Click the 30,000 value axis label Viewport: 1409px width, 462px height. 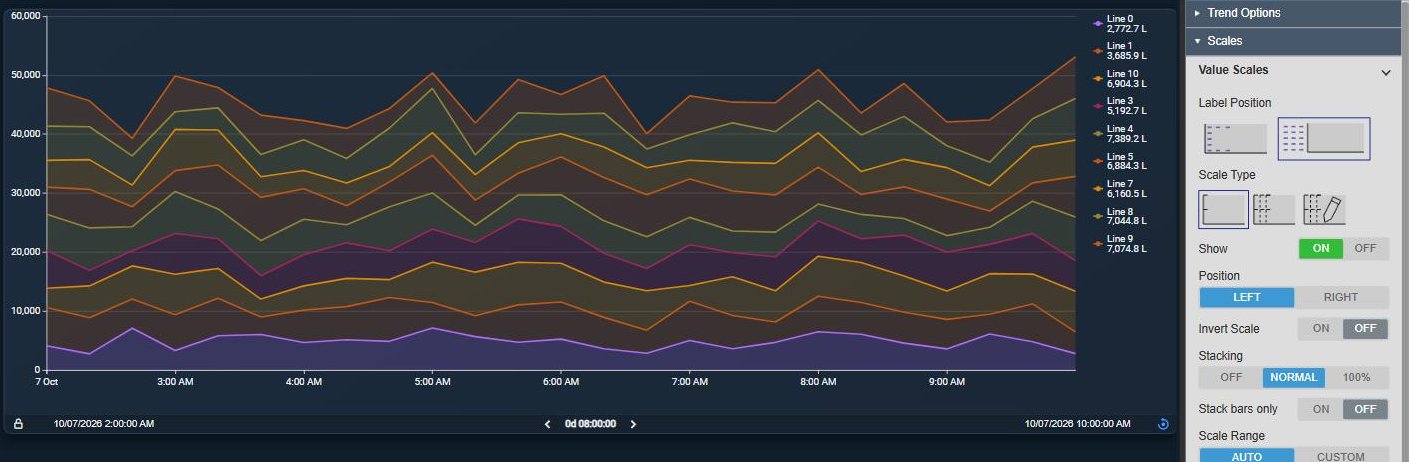coord(24,192)
